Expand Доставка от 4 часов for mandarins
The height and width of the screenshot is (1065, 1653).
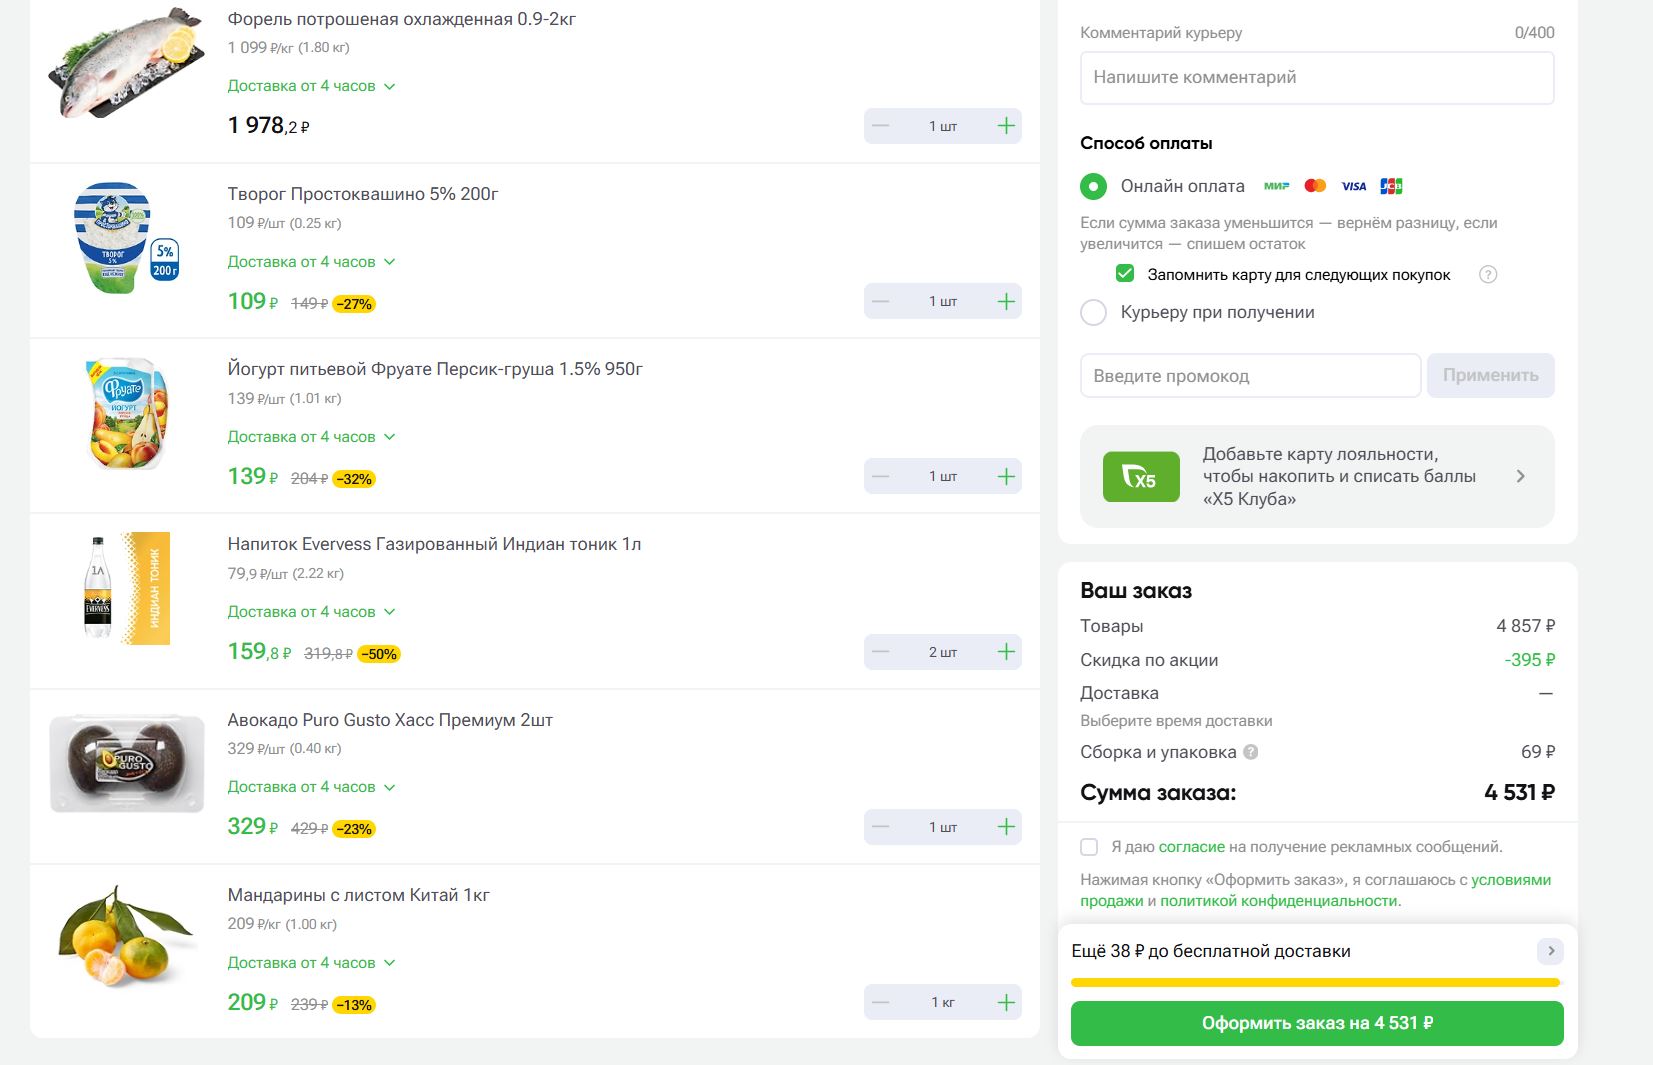[x=389, y=963]
